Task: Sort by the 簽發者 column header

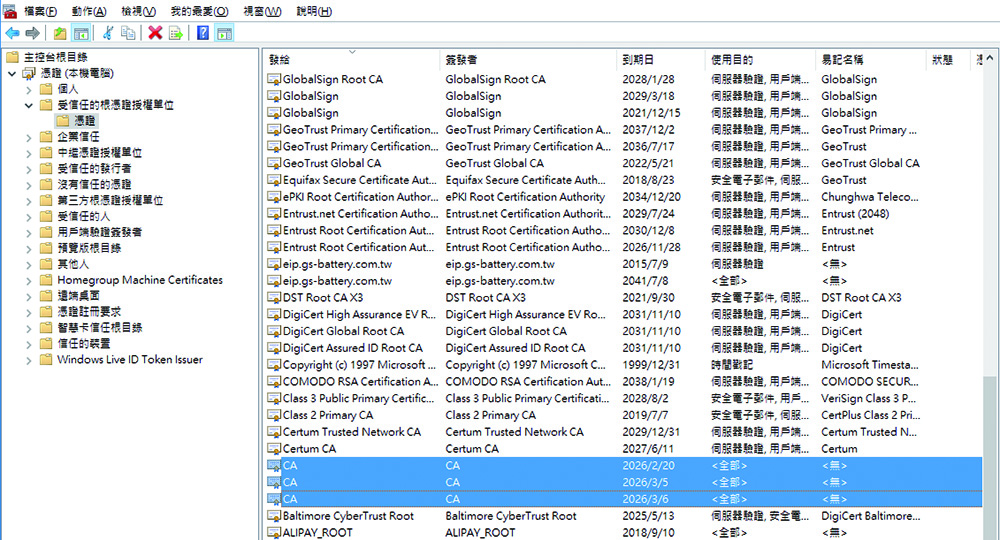Action: tap(528, 60)
